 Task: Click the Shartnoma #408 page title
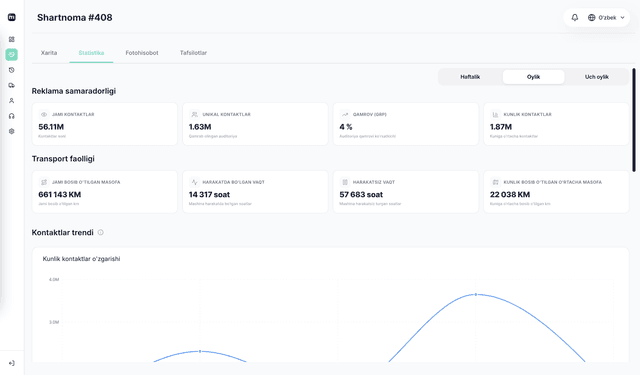75,18
